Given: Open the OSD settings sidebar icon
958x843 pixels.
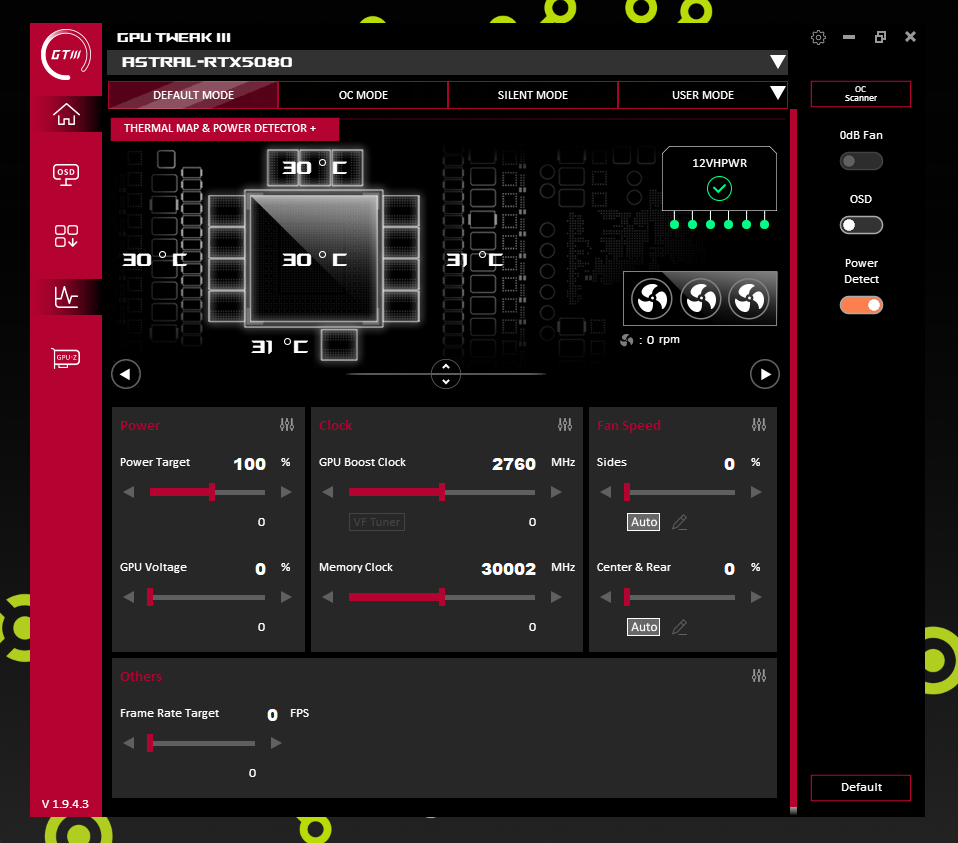Looking at the screenshot, I should click(66, 175).
